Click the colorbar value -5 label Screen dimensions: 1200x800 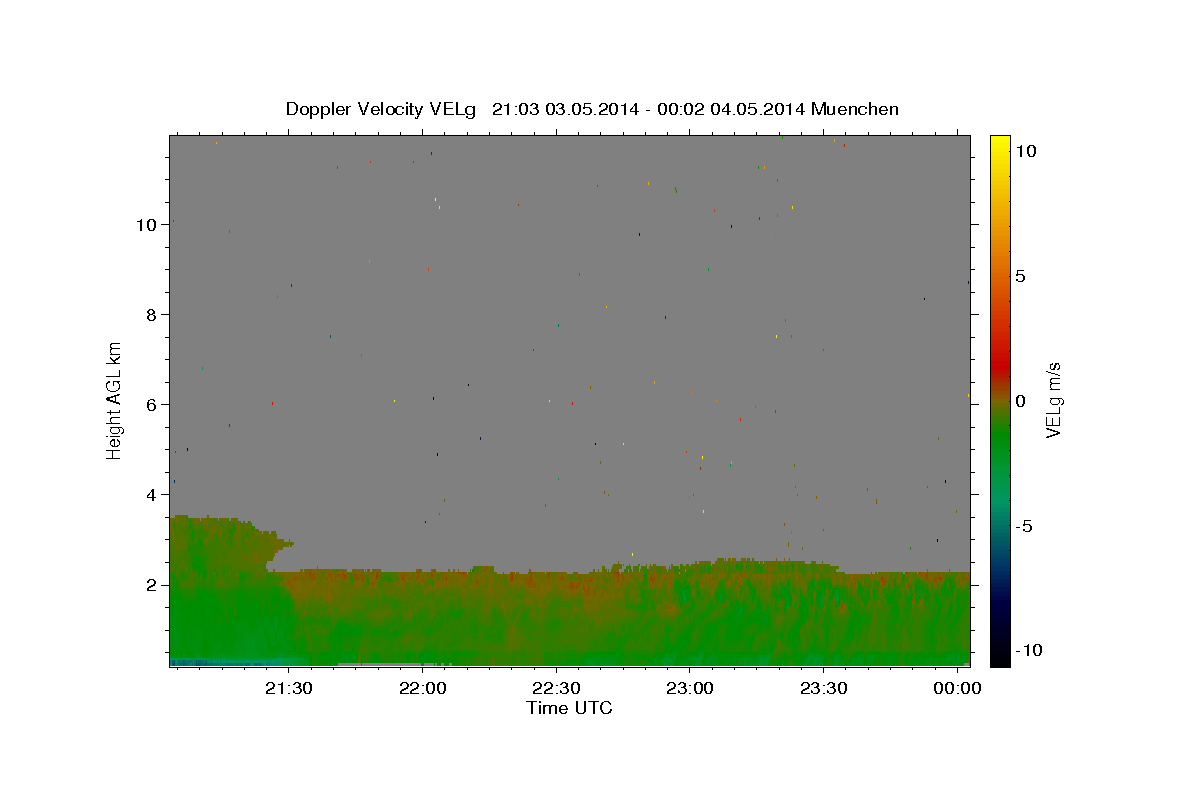point(1024,526)
